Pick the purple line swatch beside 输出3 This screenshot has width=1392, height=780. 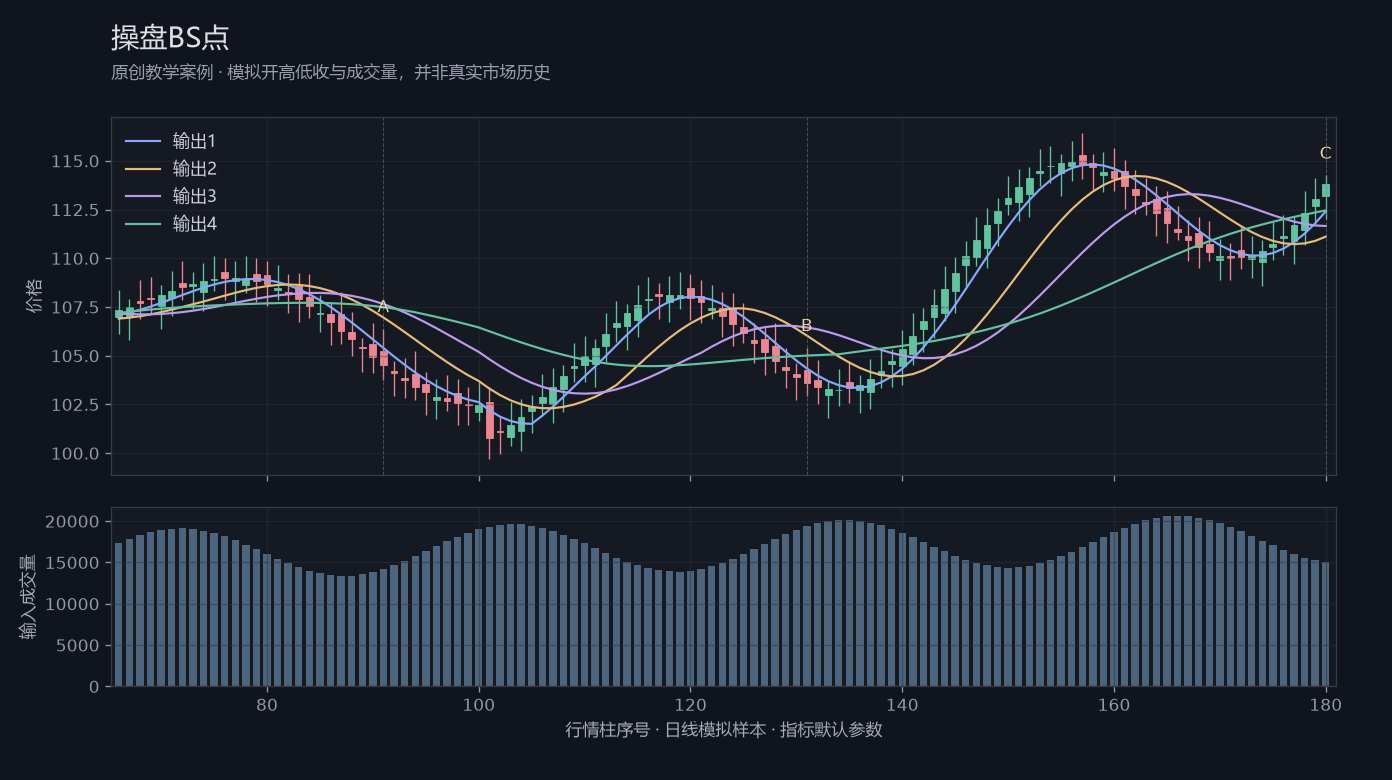click(142, 196)
